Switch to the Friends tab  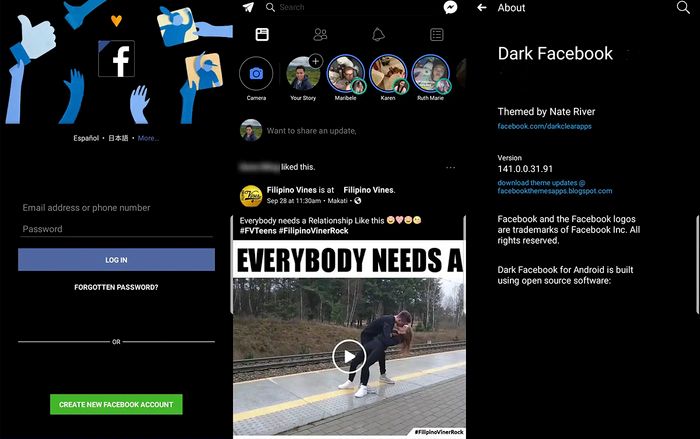click(320, 34)
